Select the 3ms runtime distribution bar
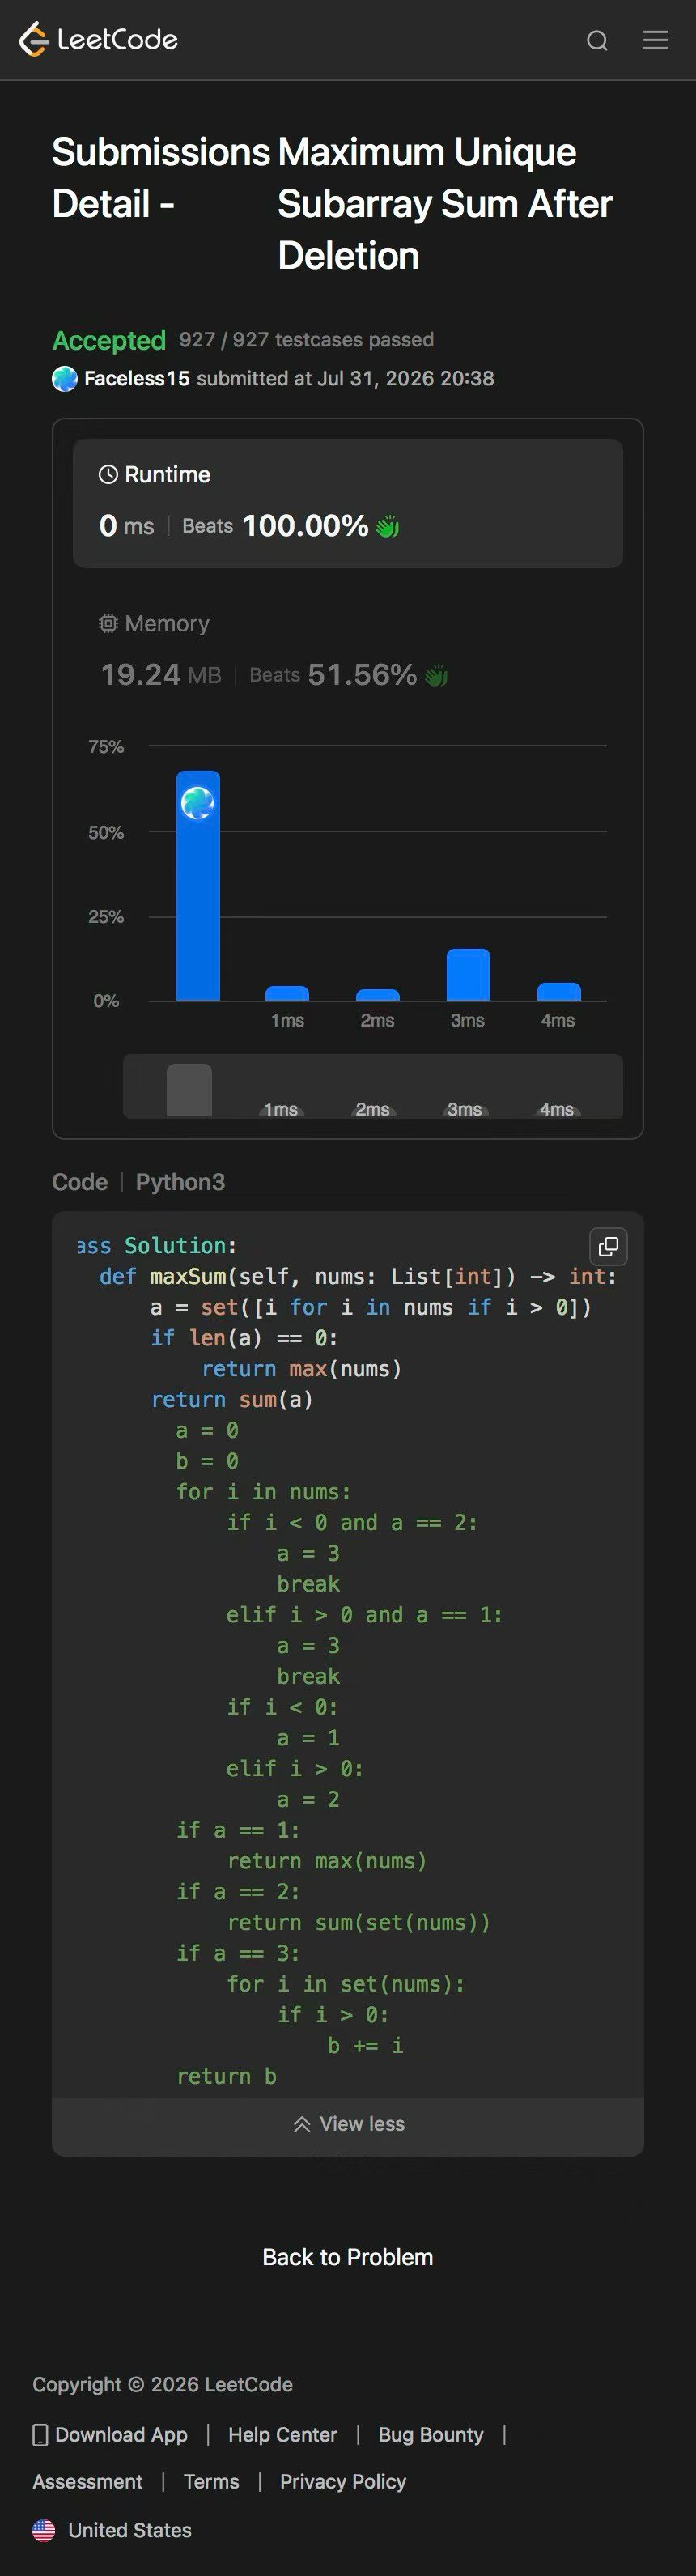The width and height of the screenshot is (696, 2576). point(468,975)
